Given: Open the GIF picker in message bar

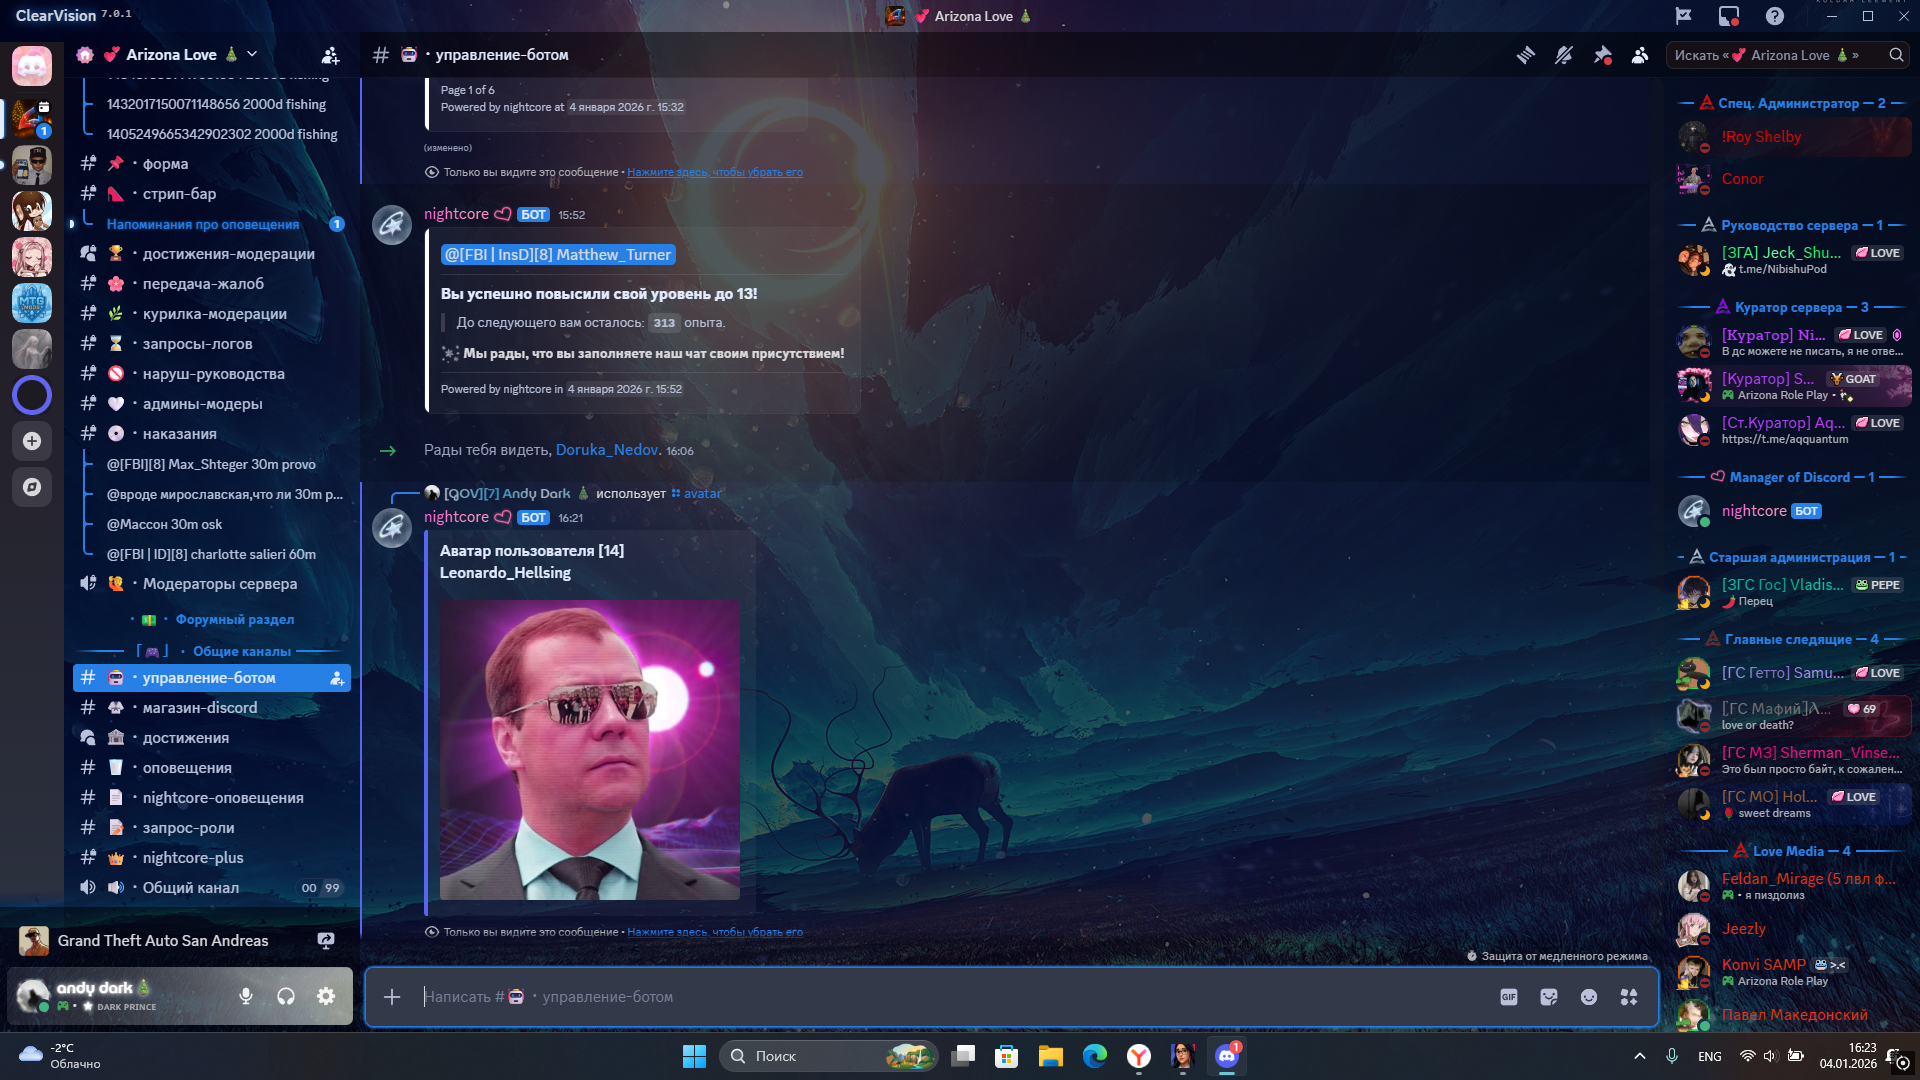Looking at the screenshot, I should pos(1509,997).
